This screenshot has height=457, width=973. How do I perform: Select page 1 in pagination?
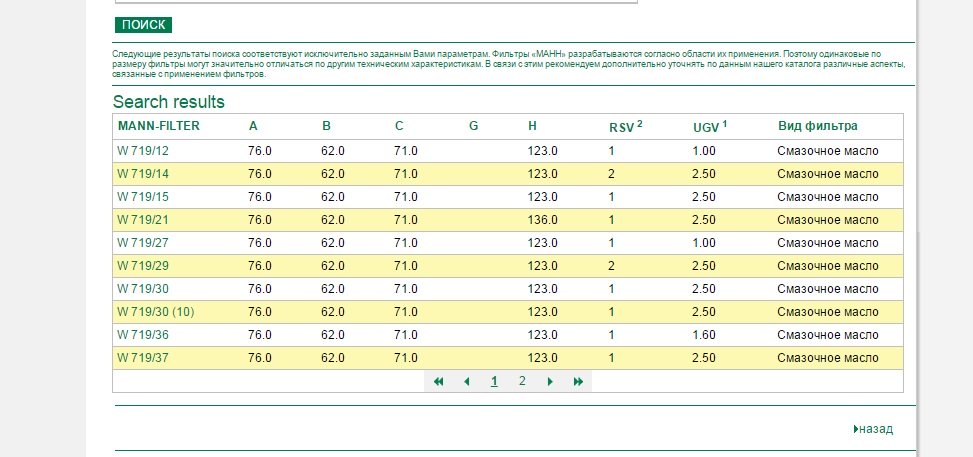coord(494,381)
